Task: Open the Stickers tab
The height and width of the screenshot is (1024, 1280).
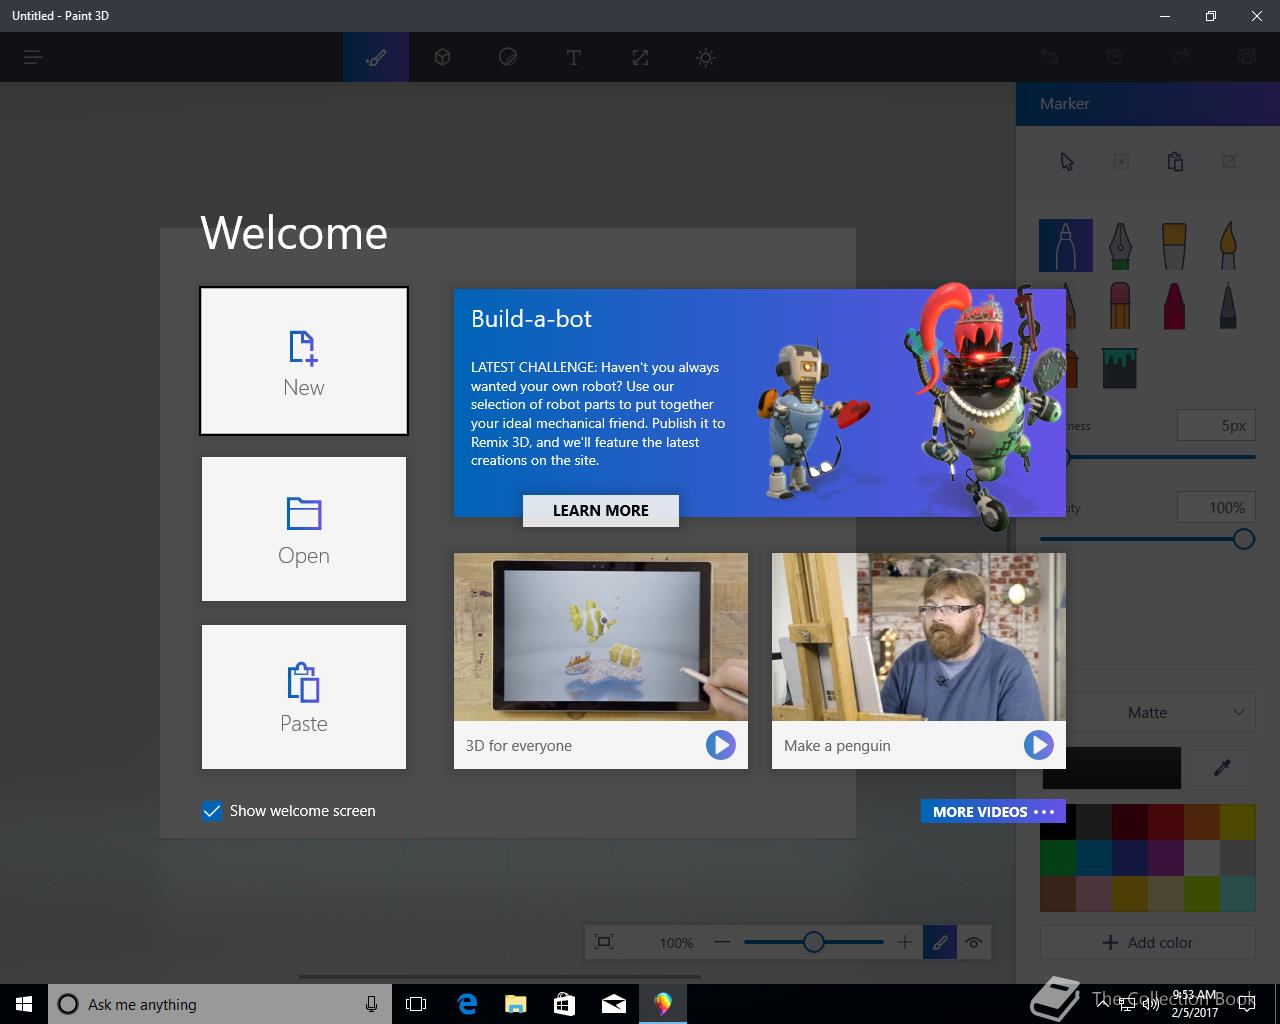Action: coord(508,57)
